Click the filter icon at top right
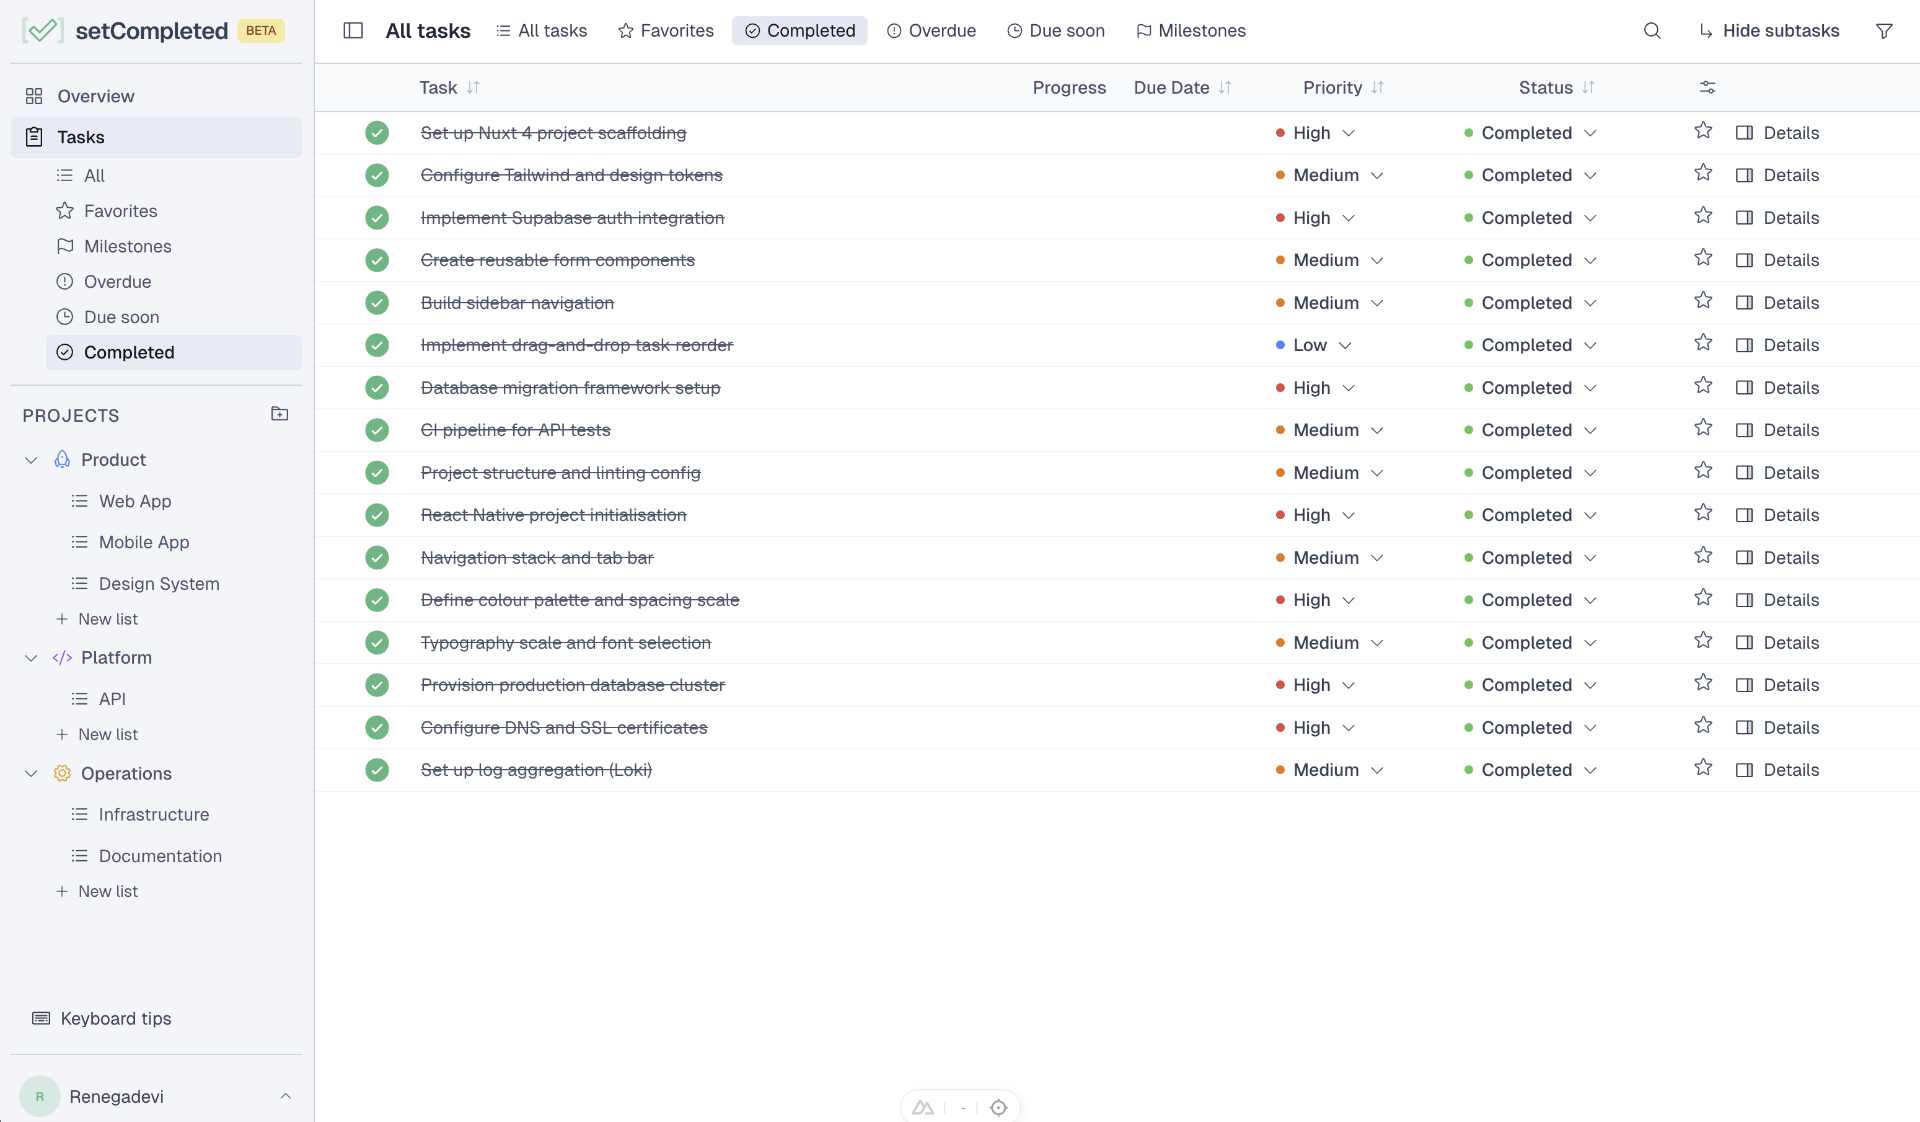This screenshot has width=1920, height=1122. [1885, 30]
